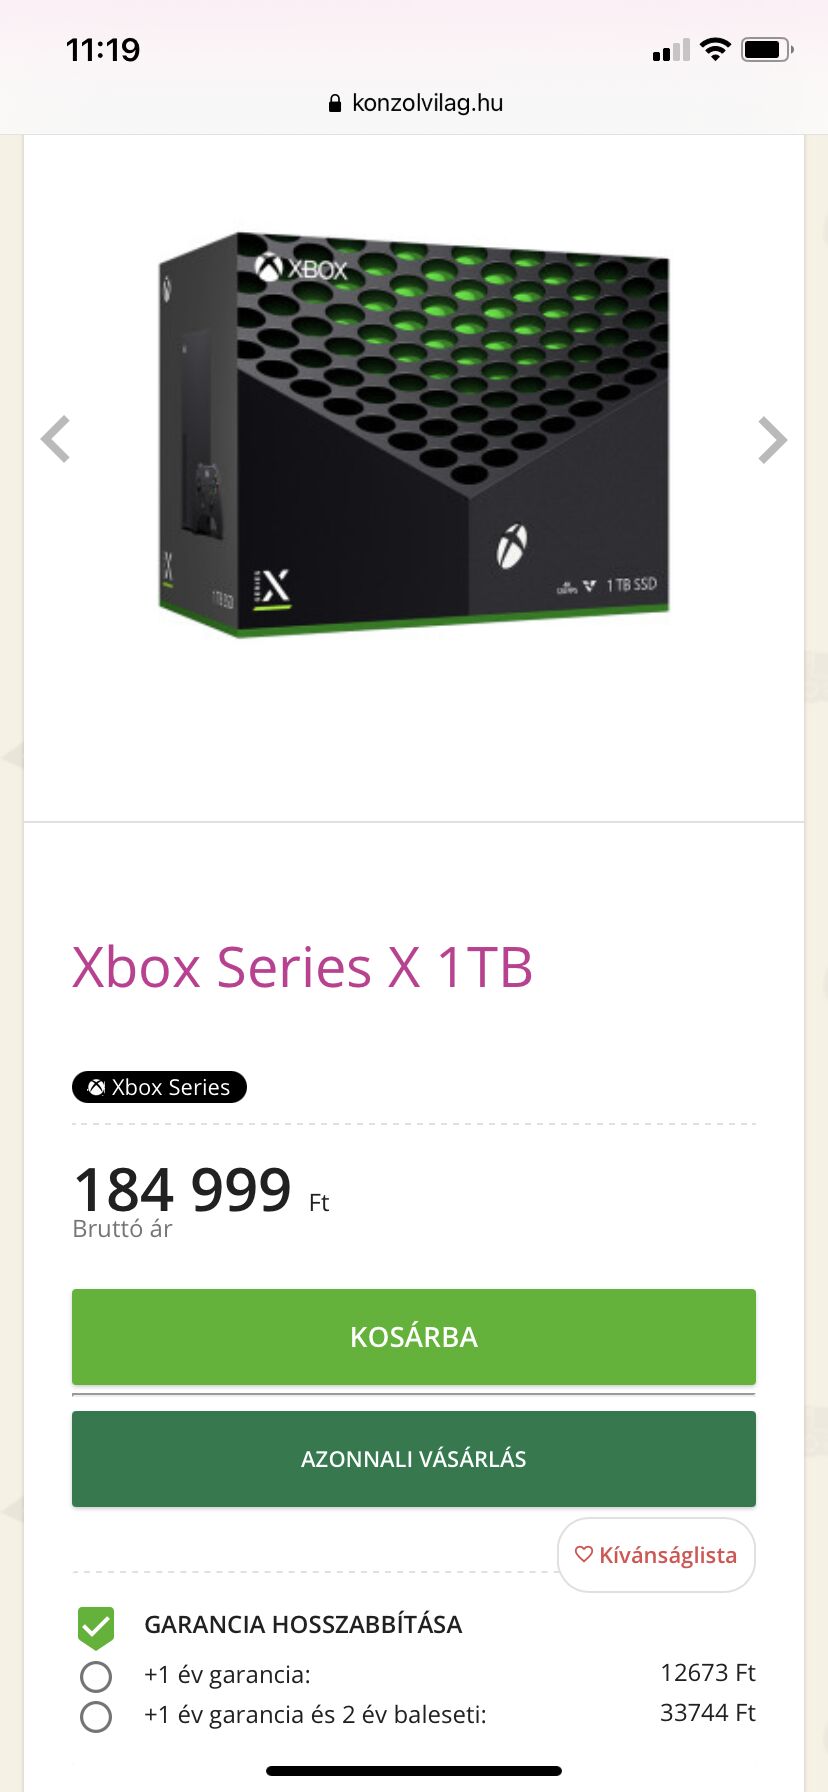The height and width of the screenshot is (1792, 828).
Task: Select +1 év garancia és 2 év baleseti
Action: 96,1716
